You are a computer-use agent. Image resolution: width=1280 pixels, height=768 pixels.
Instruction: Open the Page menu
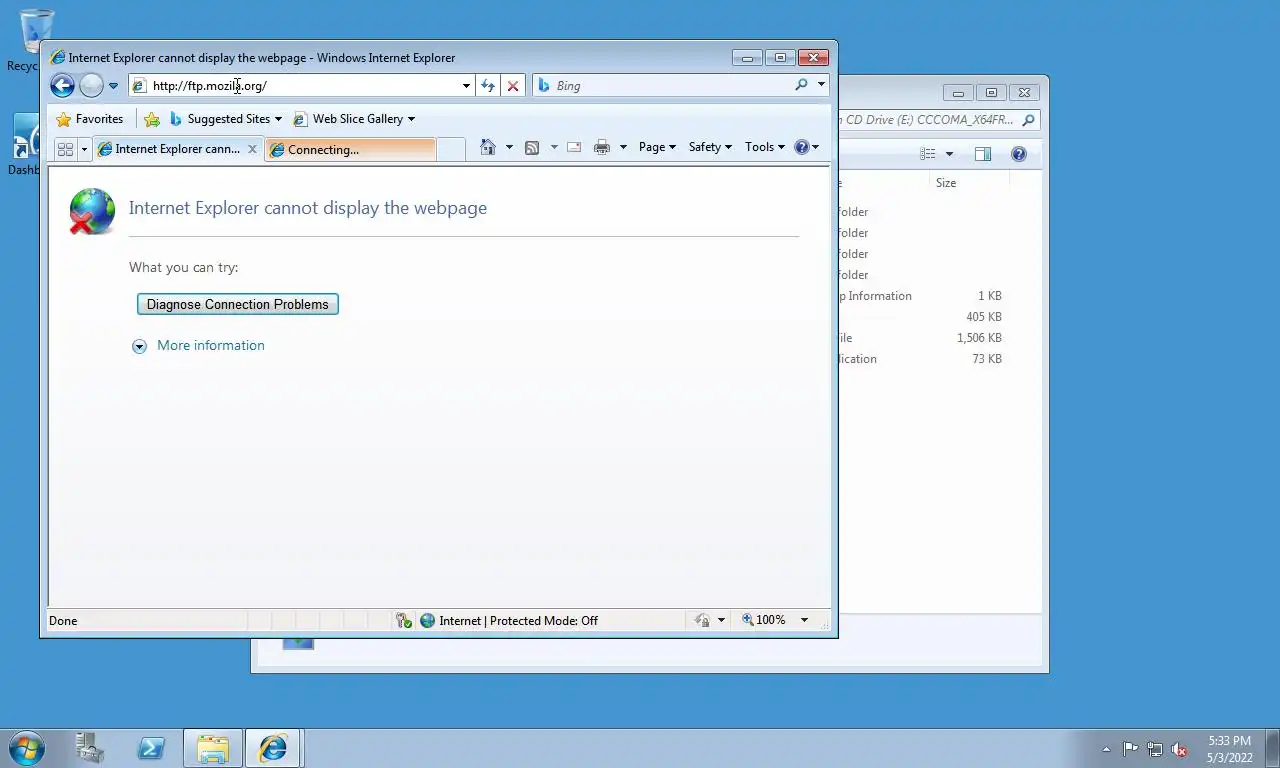[657, 147]
